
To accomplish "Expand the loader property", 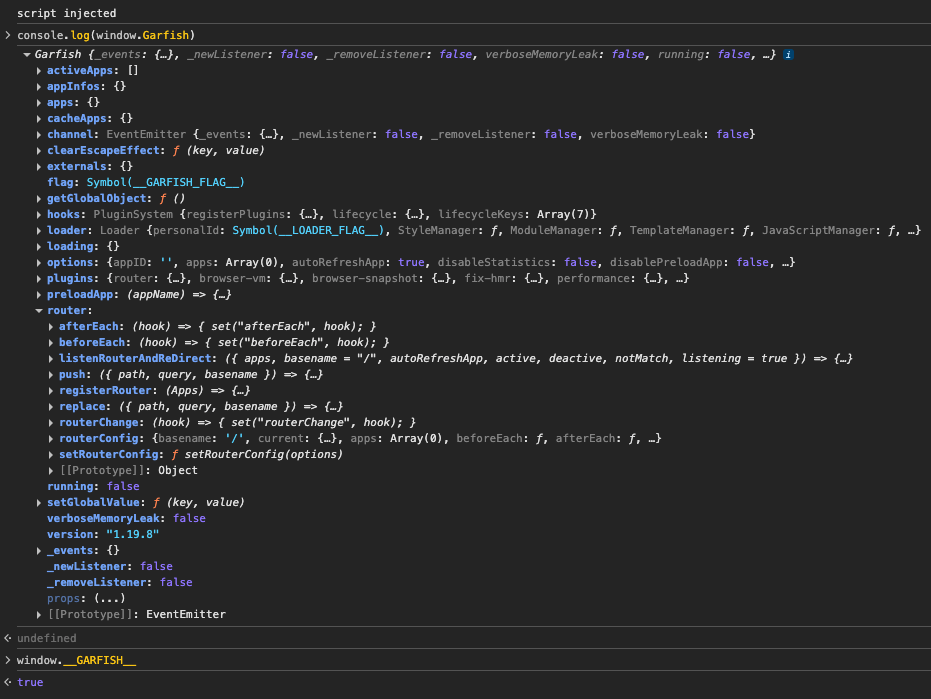I will click(x=39, y=231).
